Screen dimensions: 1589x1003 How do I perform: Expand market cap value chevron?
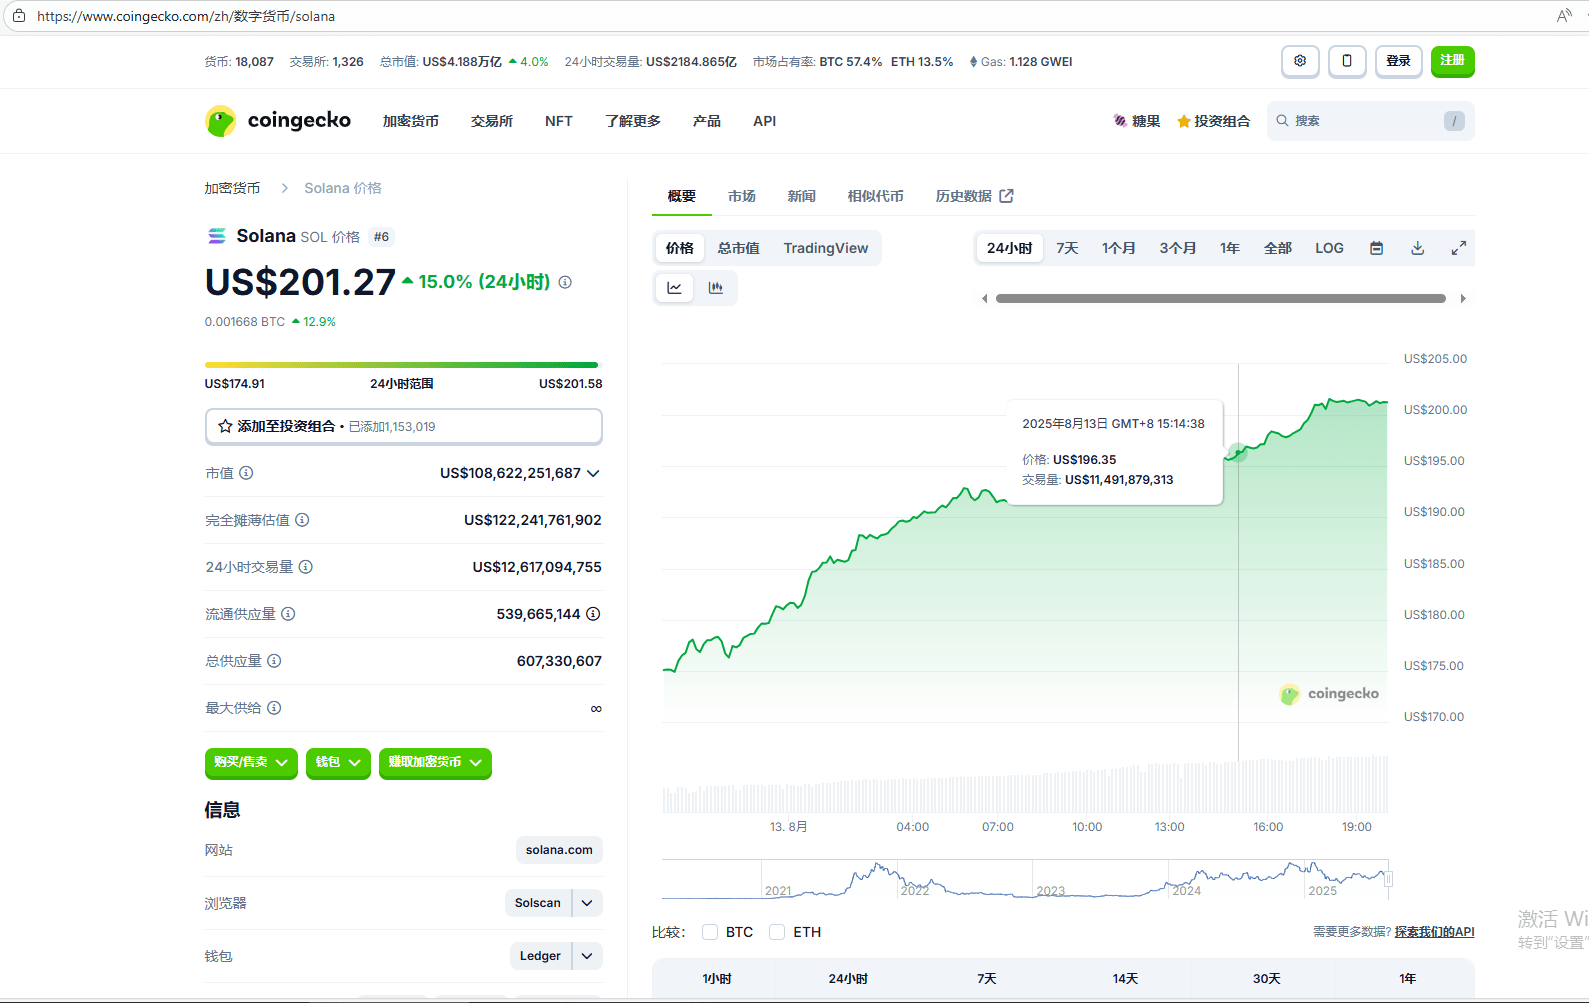pos(593,473)
